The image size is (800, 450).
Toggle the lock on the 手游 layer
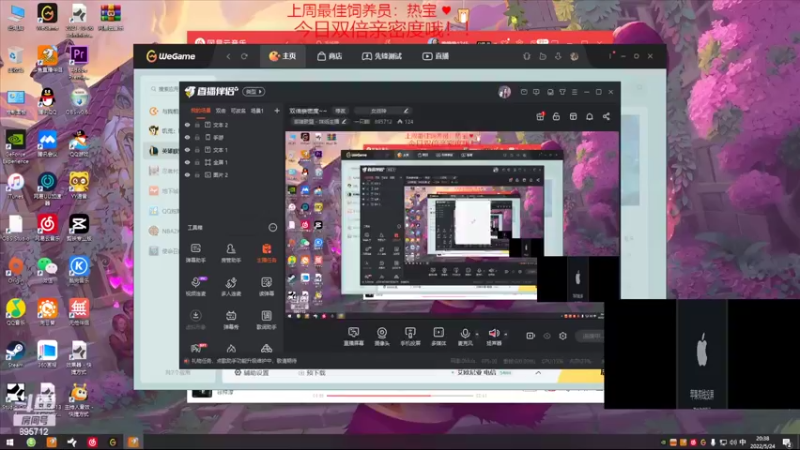tap(197, 137)
